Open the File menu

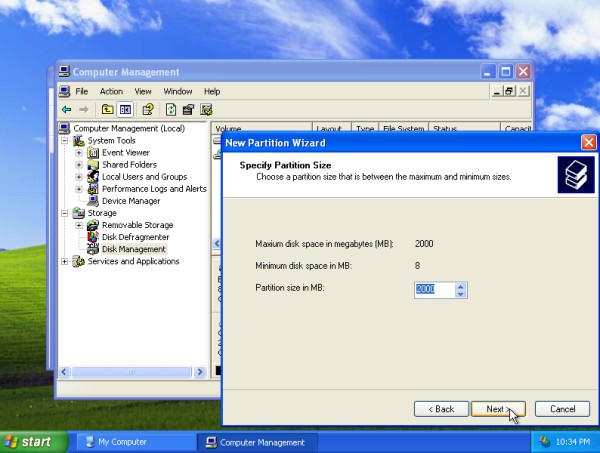tap(82, 91)
